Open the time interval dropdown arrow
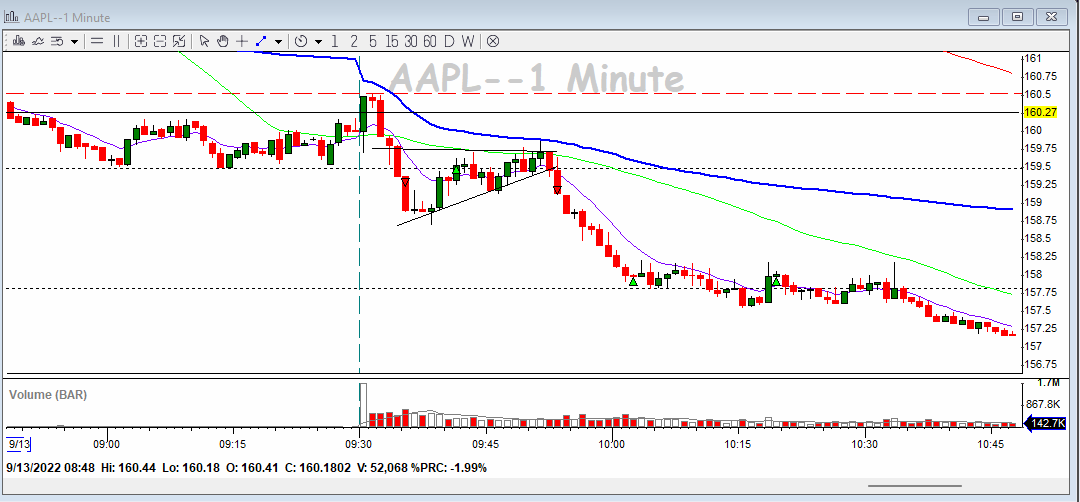 tap(318, 41)
